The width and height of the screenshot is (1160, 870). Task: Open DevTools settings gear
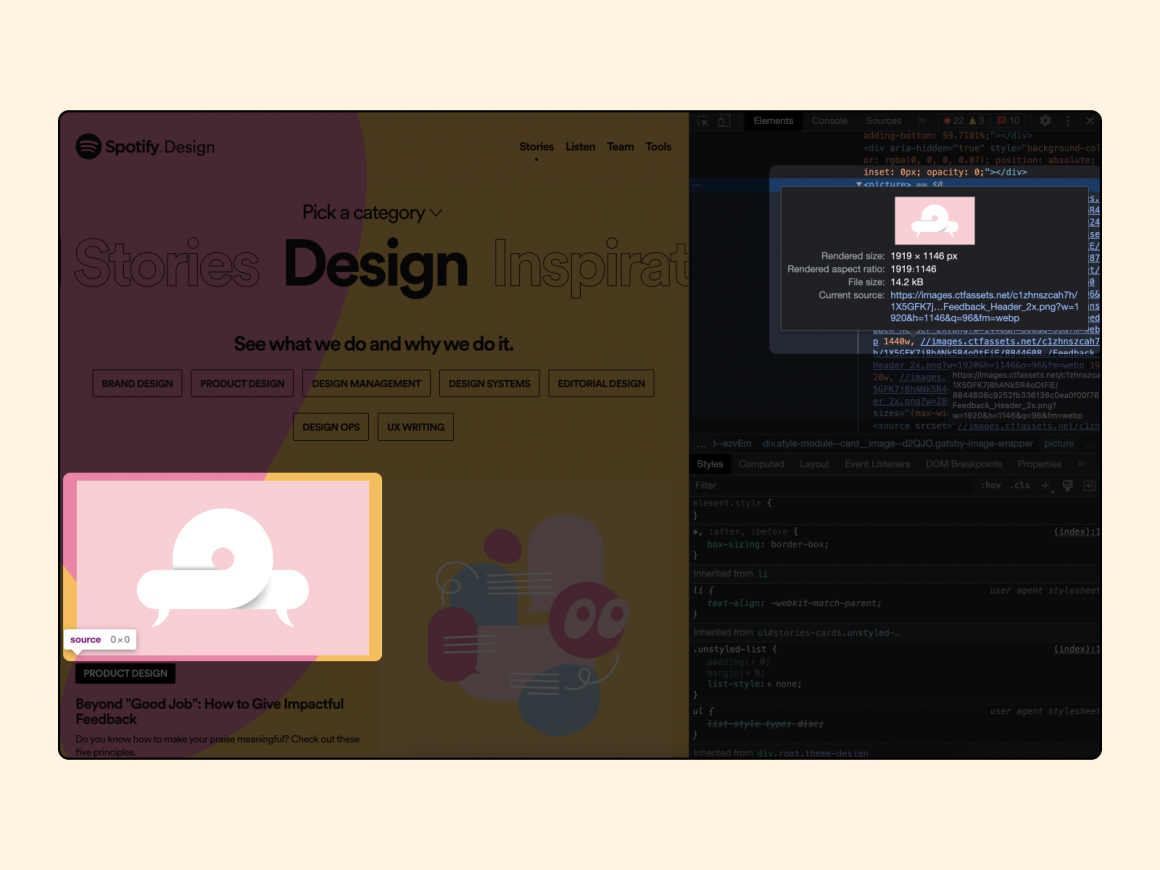pos(1045,121)
